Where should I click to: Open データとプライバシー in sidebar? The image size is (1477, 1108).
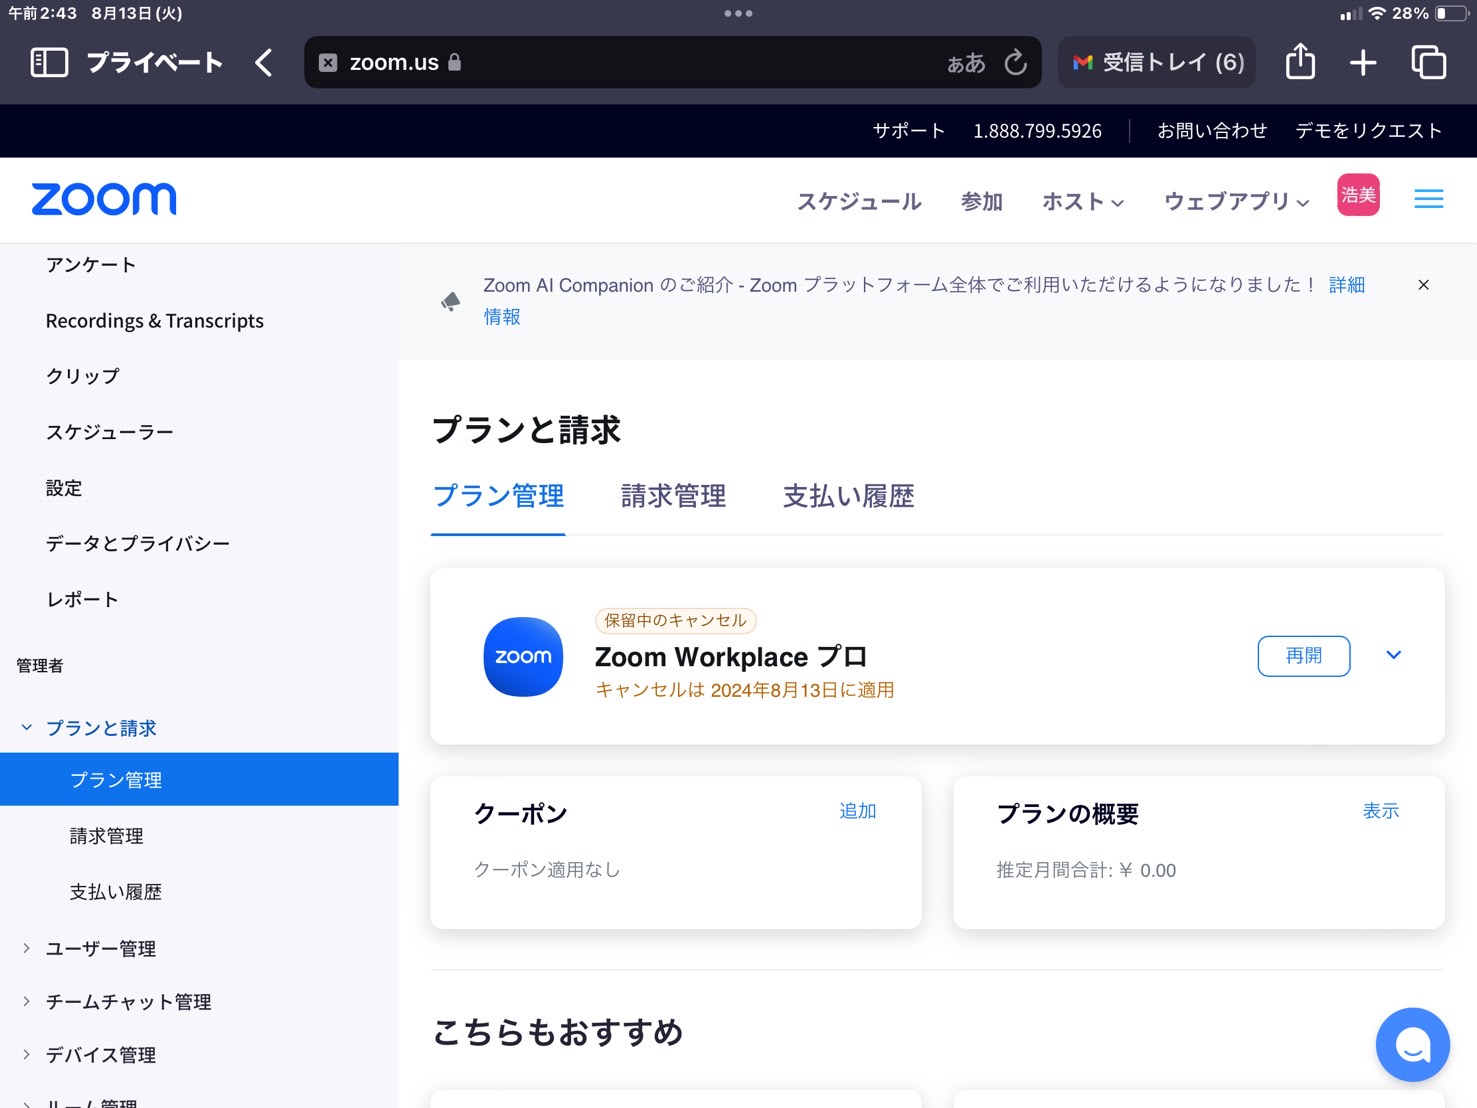pos(138,543)
